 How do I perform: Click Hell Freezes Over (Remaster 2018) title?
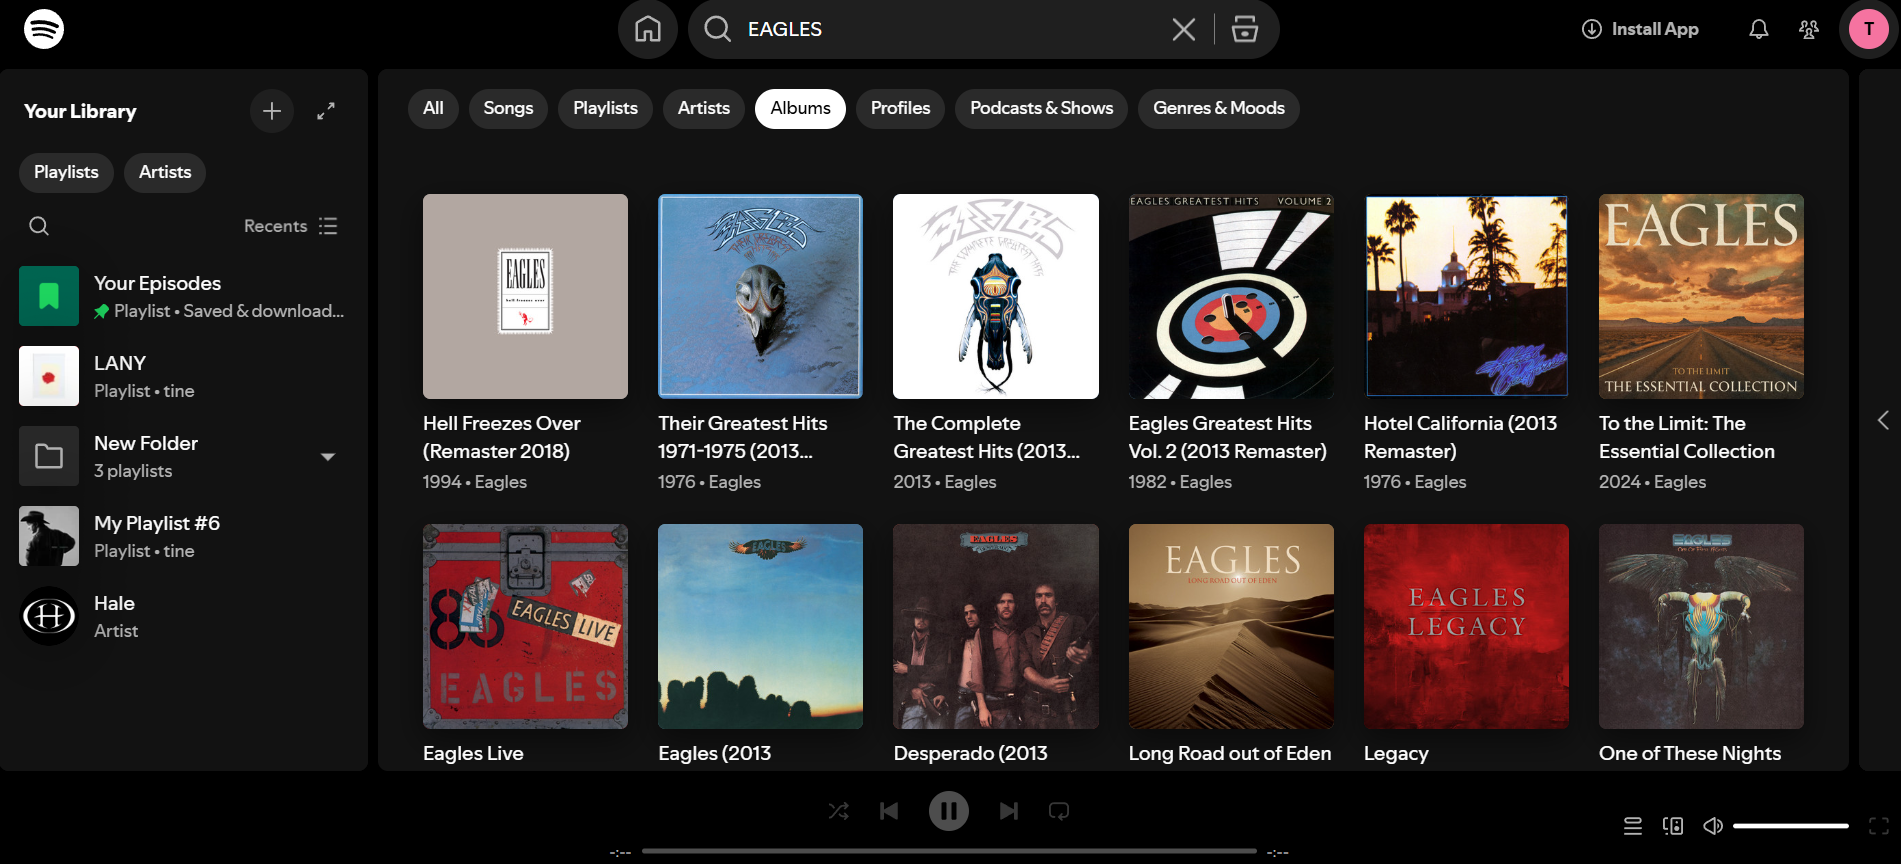click(x=502, y=437)
